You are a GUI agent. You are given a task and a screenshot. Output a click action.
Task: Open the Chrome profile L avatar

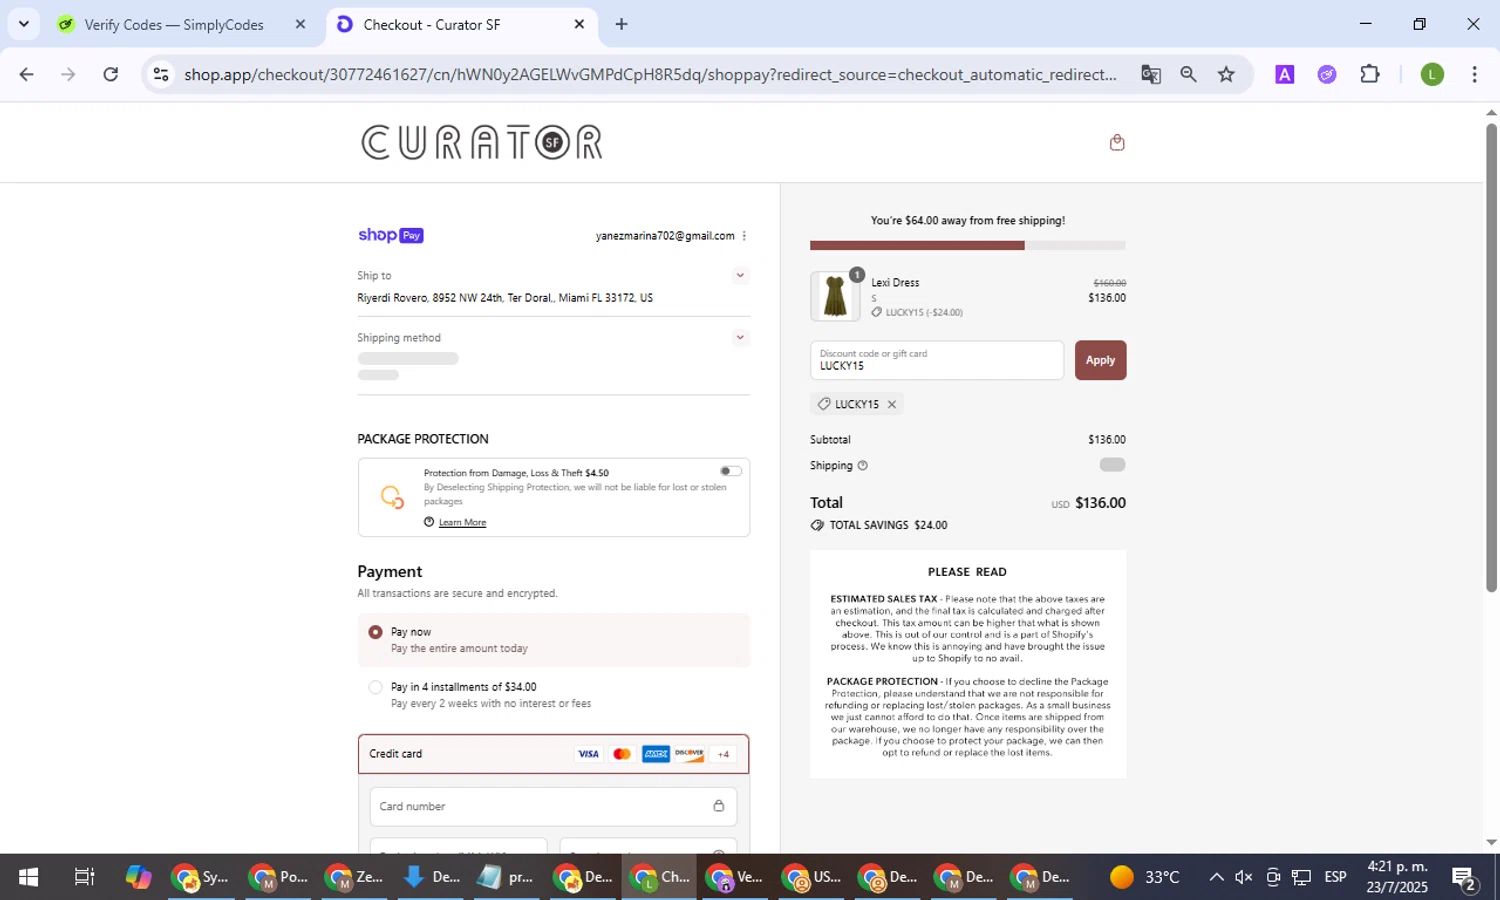click(x=1432, y=74)
